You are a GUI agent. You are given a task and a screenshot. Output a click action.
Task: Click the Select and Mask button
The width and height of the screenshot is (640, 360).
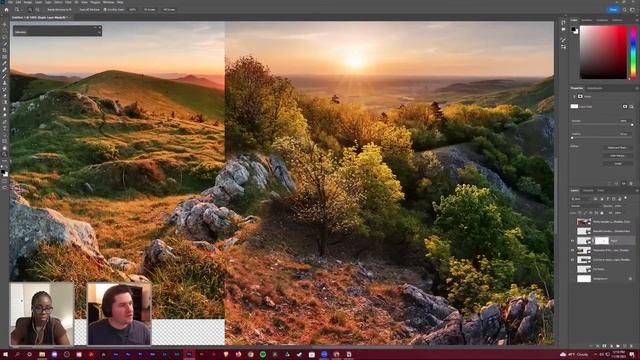pyautogui.click(x=618, y=148)
